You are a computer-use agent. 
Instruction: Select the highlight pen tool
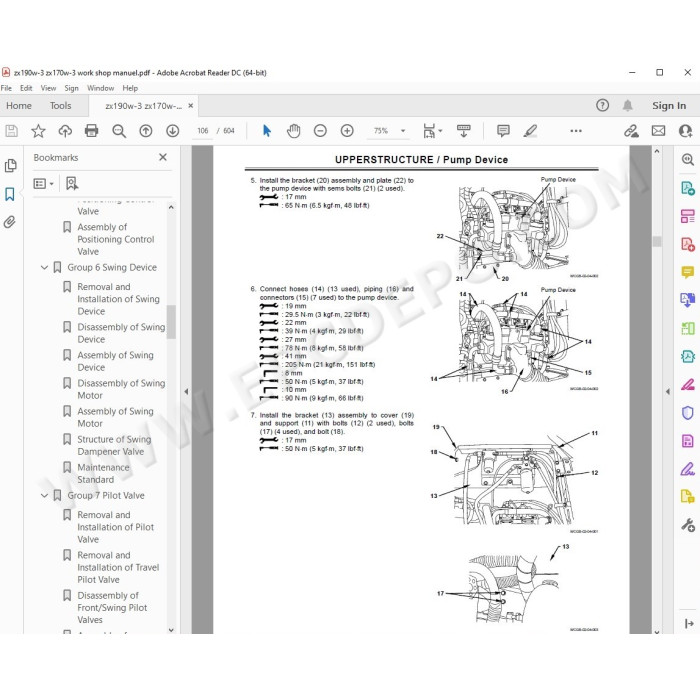pos(530,131)
